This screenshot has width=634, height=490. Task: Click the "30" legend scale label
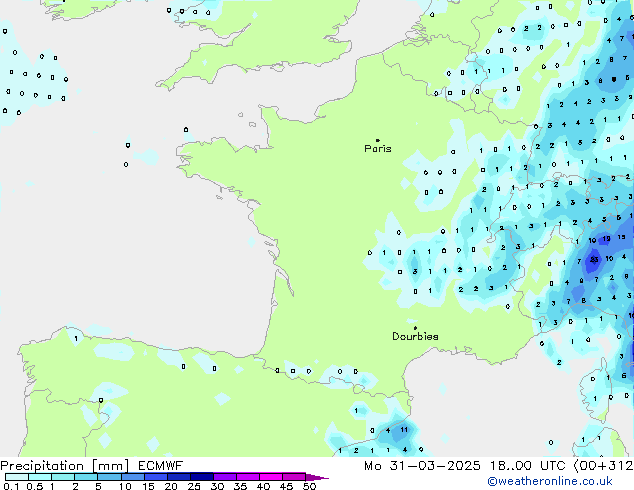point(217,486)
